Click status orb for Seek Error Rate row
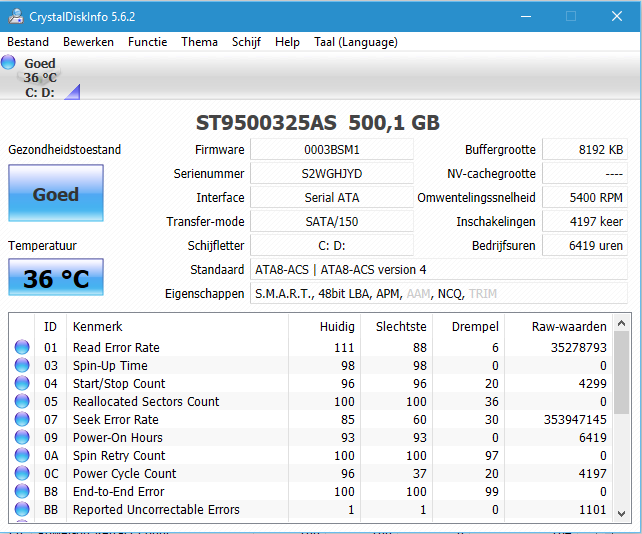Viewport: 642px width, 534px height. point(22,419)
